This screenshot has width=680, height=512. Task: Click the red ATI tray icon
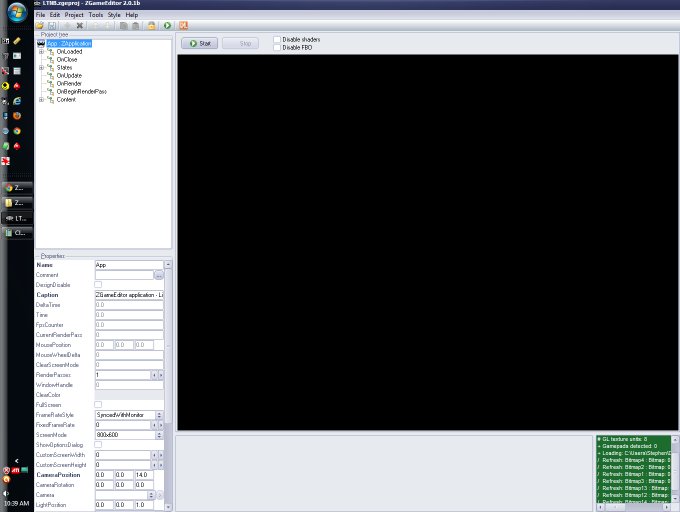(15, 470)
